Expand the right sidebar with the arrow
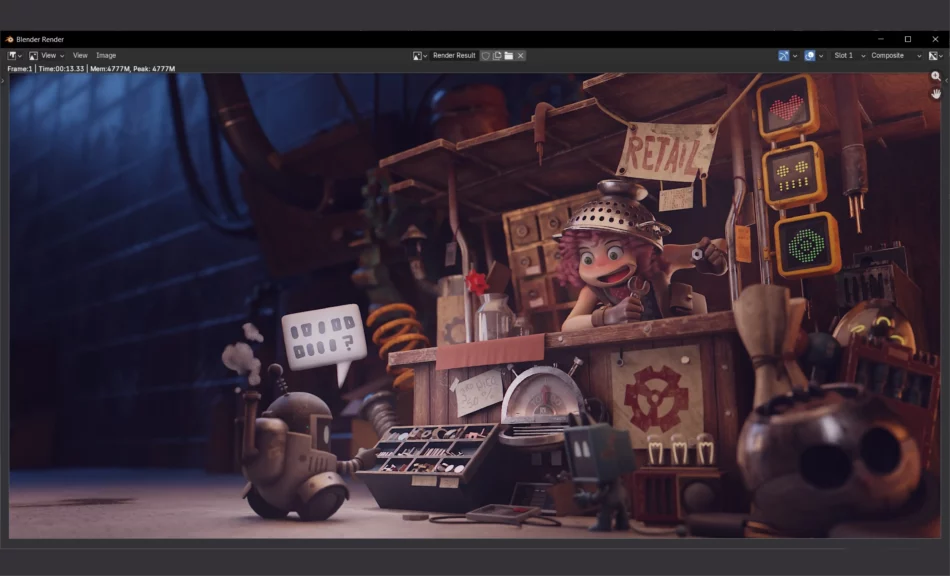950x576 pixels. tap(946, 80)
